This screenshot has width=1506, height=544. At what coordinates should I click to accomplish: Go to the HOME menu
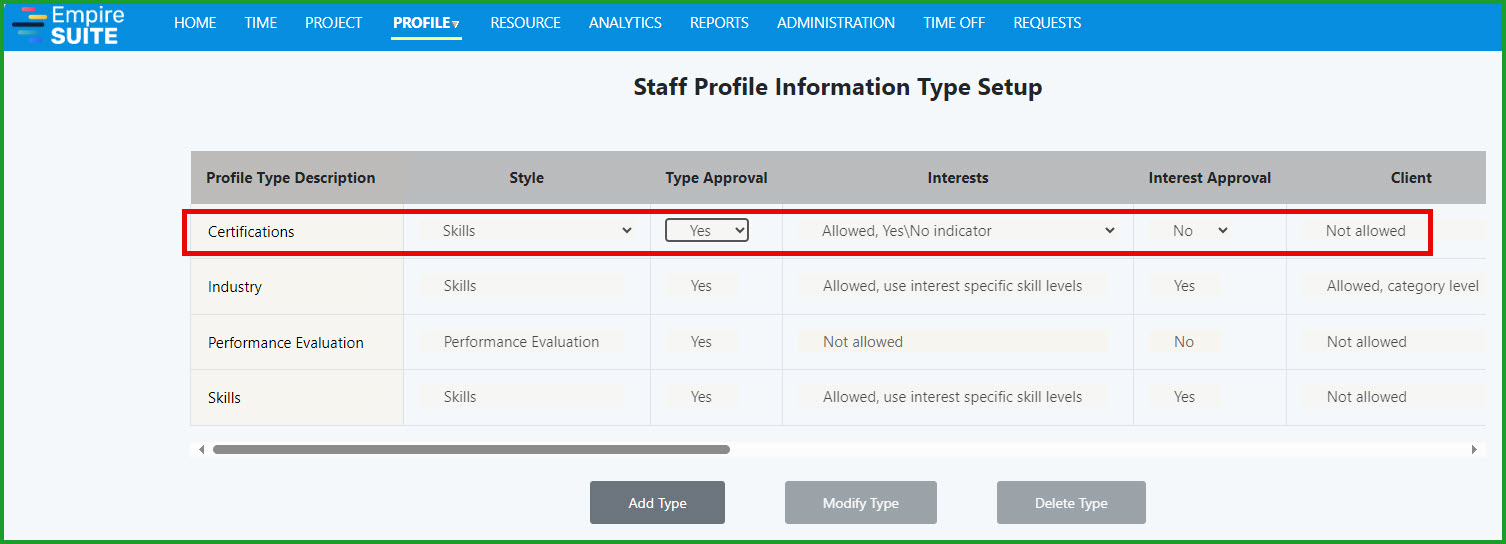tap(195, 23)
